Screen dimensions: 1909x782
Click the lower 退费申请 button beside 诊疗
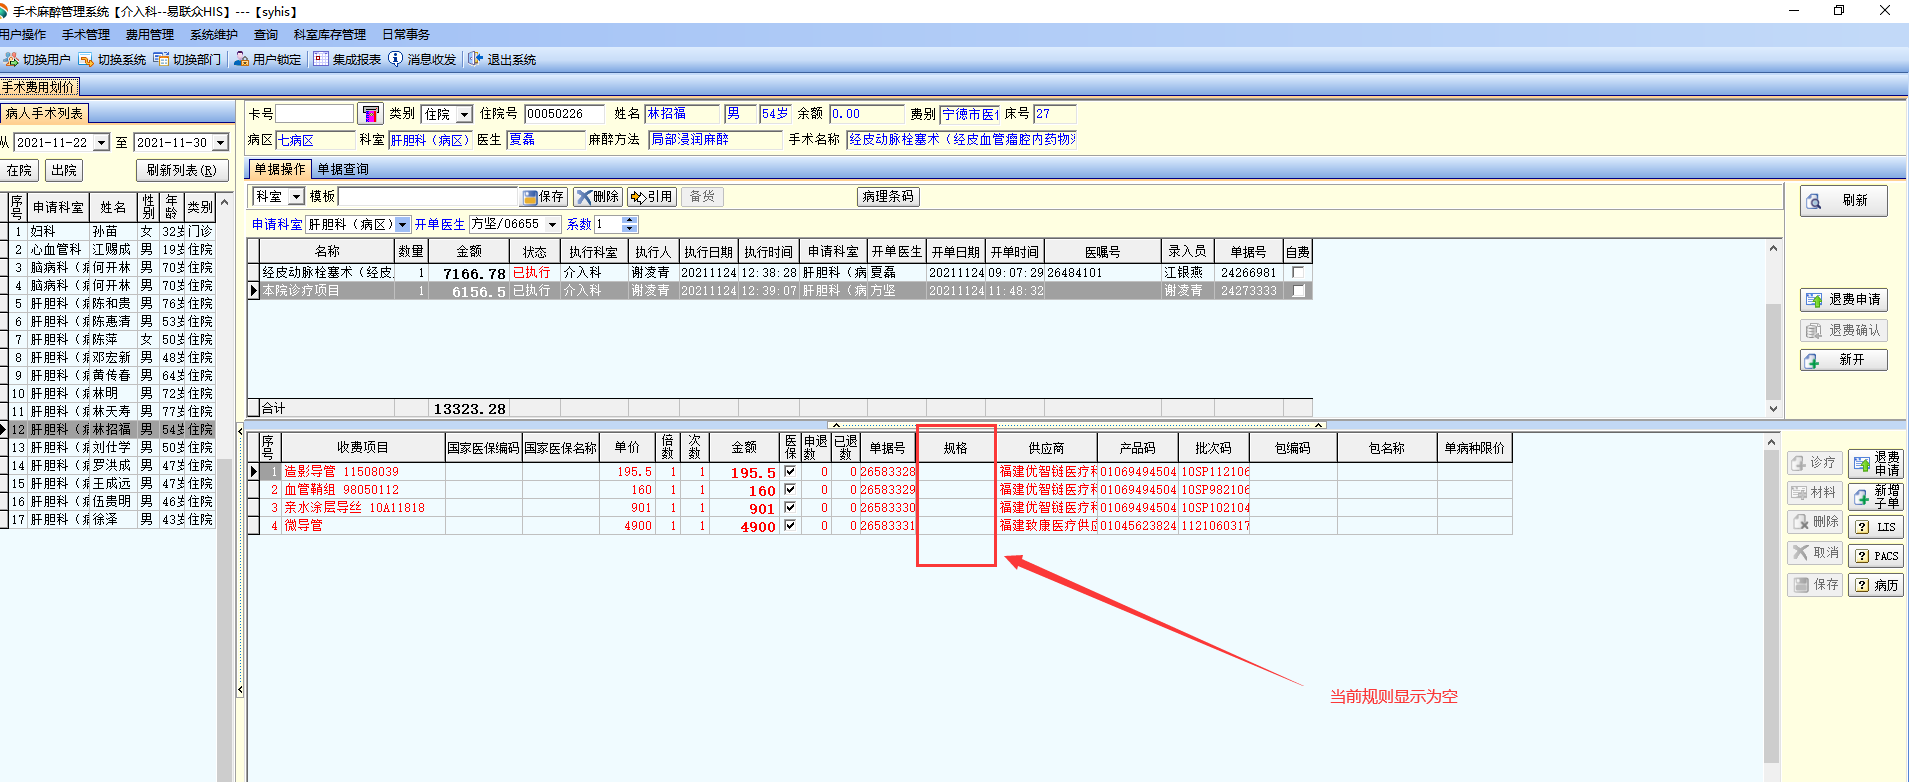(1876, 464)
